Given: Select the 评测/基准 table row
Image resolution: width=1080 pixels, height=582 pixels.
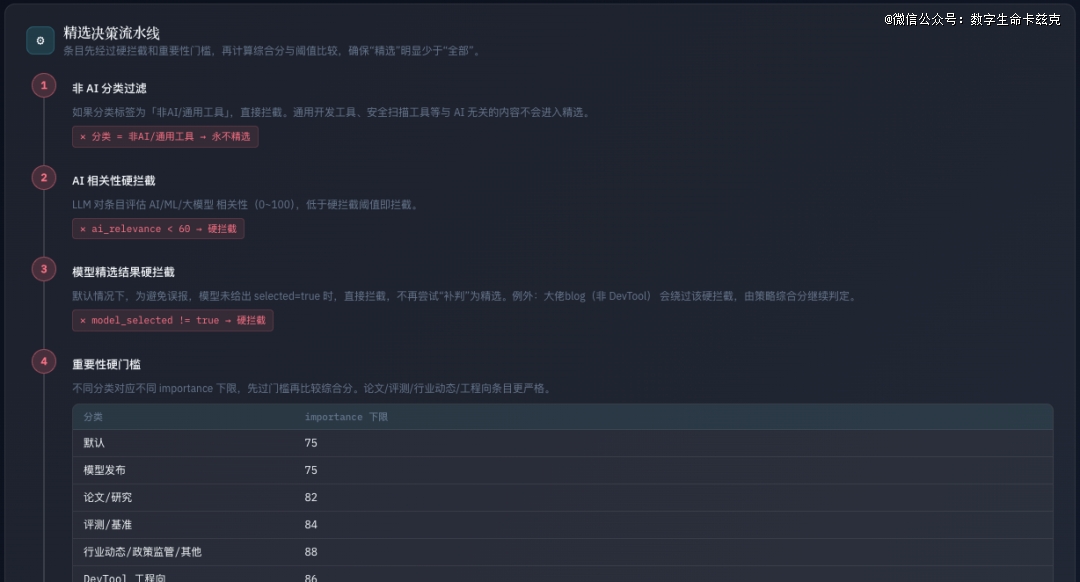Looking at the screenshot, I should tap(562, 525).
